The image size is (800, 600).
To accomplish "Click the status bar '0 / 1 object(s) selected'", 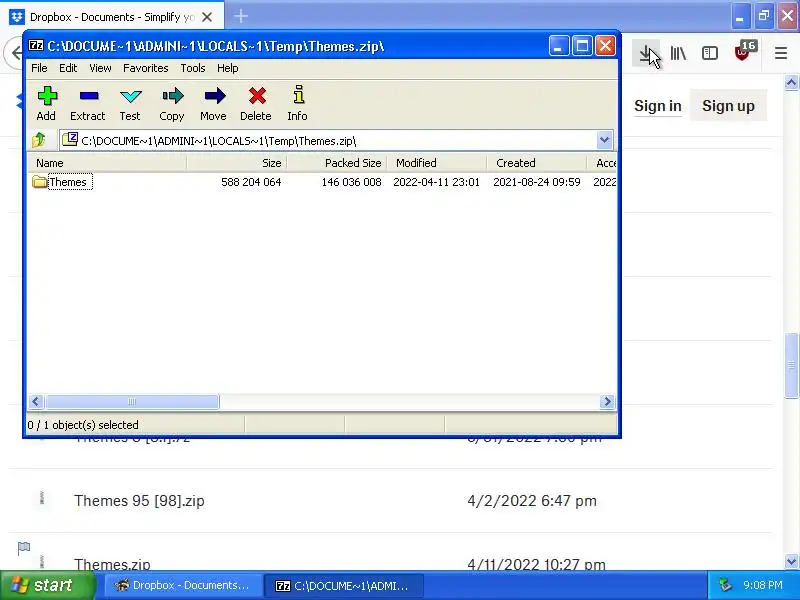I will (x=83, y=425).
